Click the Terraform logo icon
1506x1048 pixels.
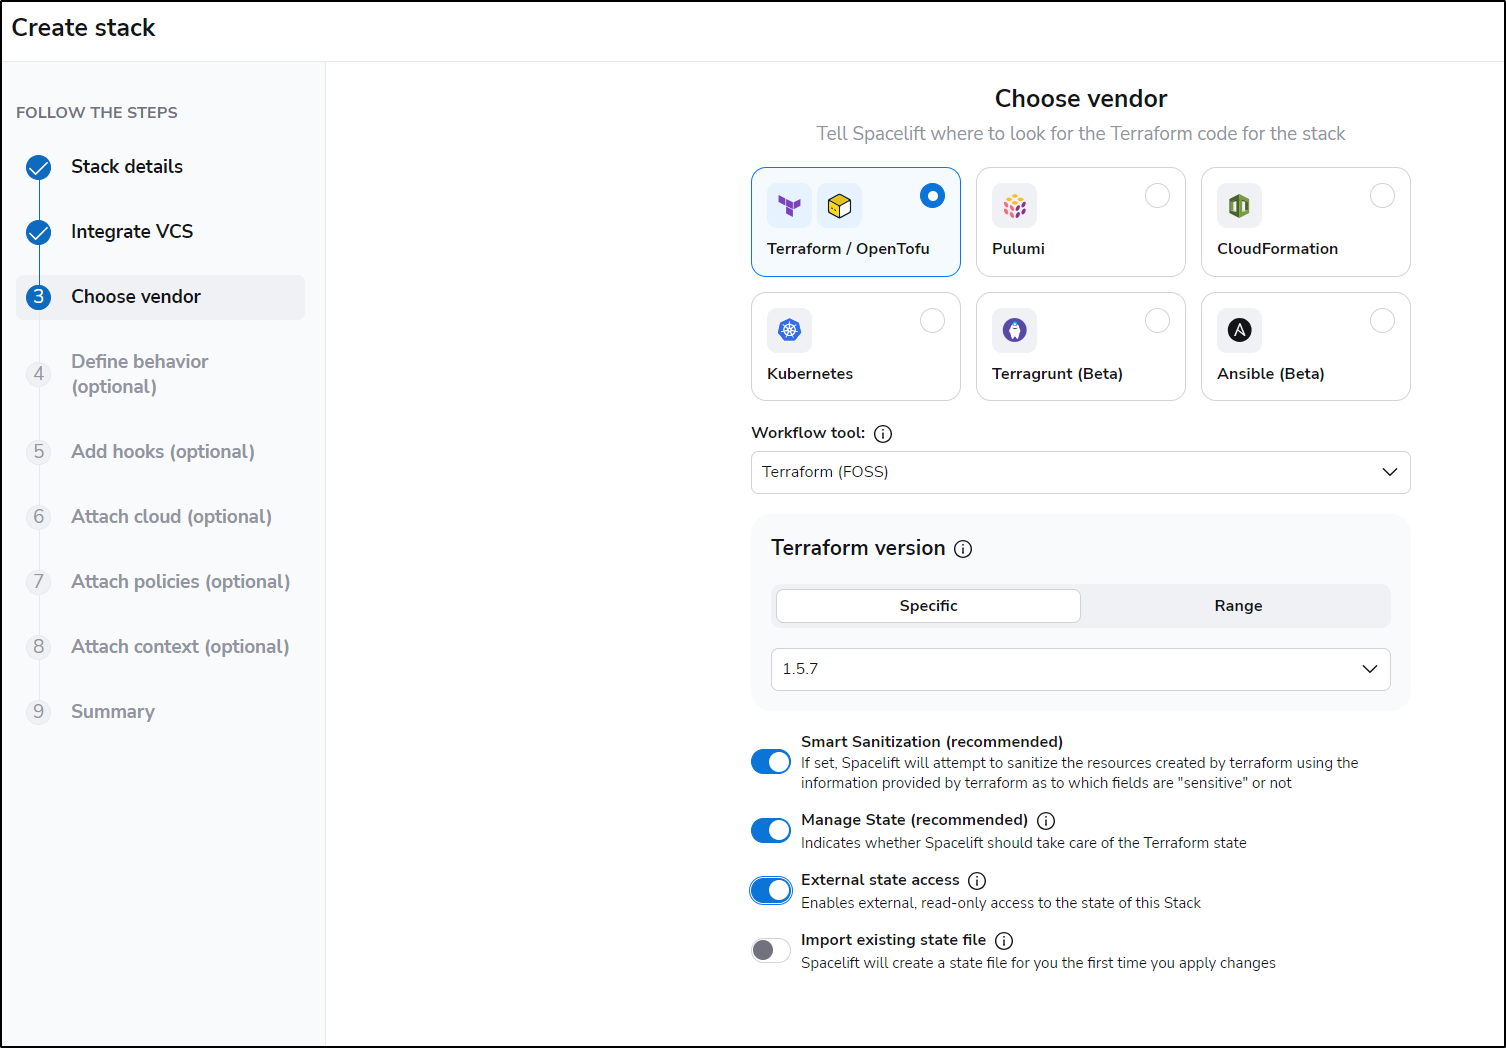point(789,206)
